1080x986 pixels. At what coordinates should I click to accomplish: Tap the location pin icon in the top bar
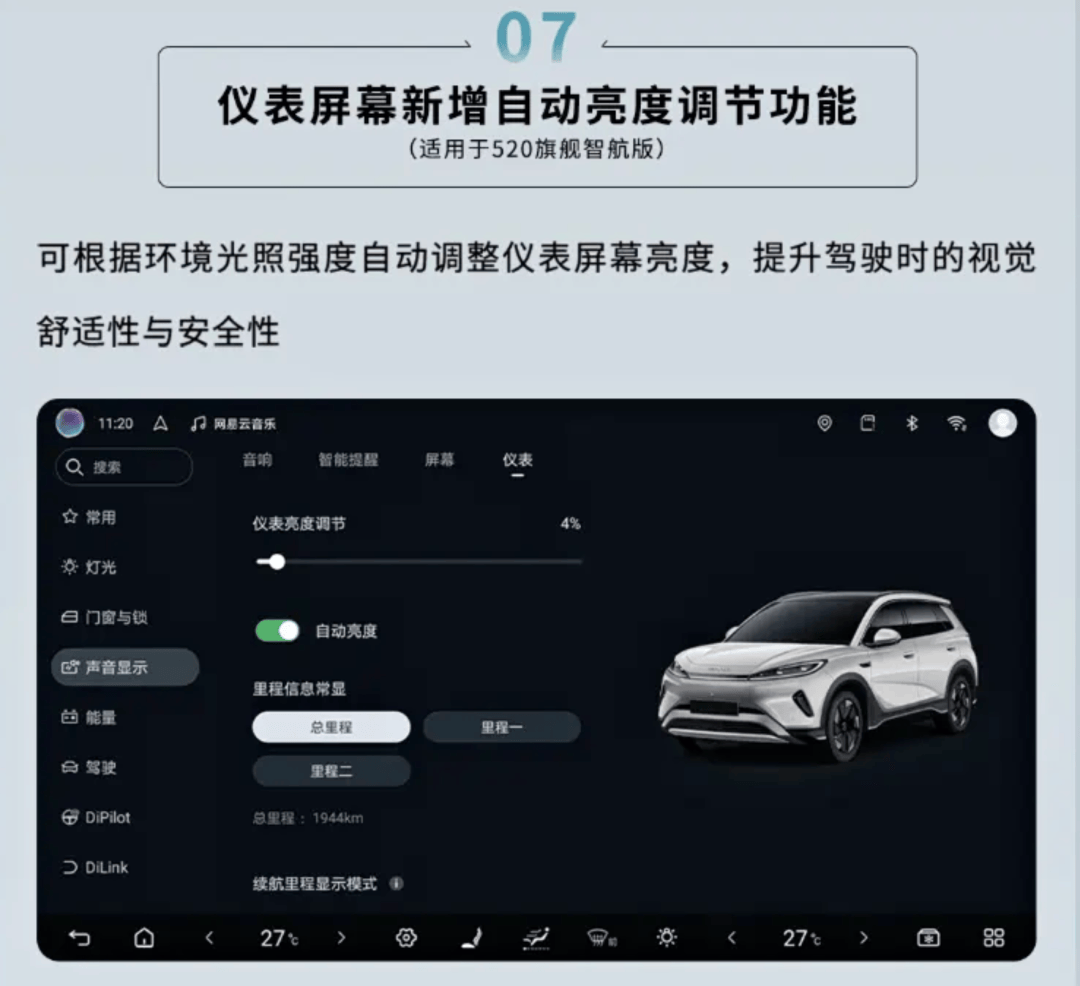824,423
